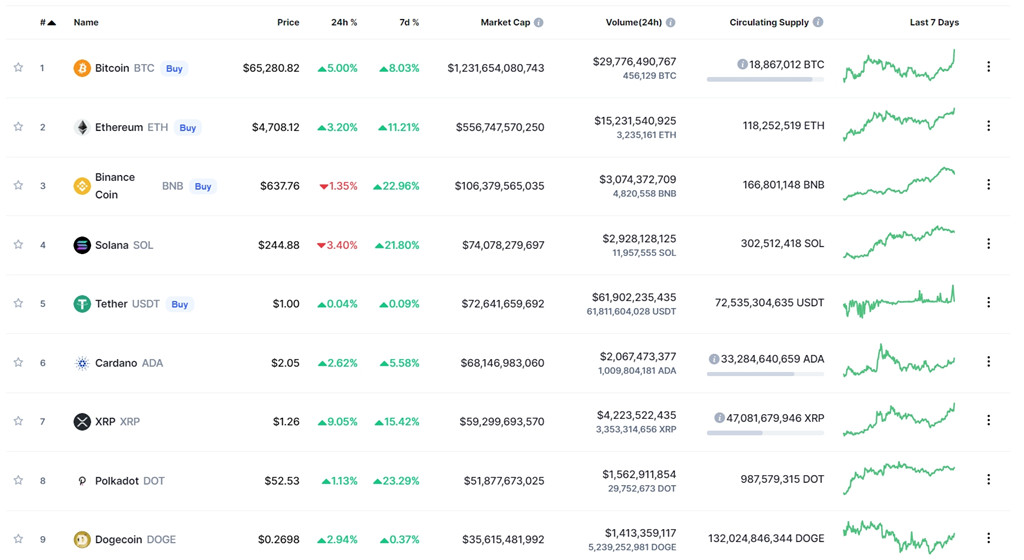The image size is (1024, 560).
Task: Open Bitcoin 7-day sparkline chart
Action: [x=899, y=66]
